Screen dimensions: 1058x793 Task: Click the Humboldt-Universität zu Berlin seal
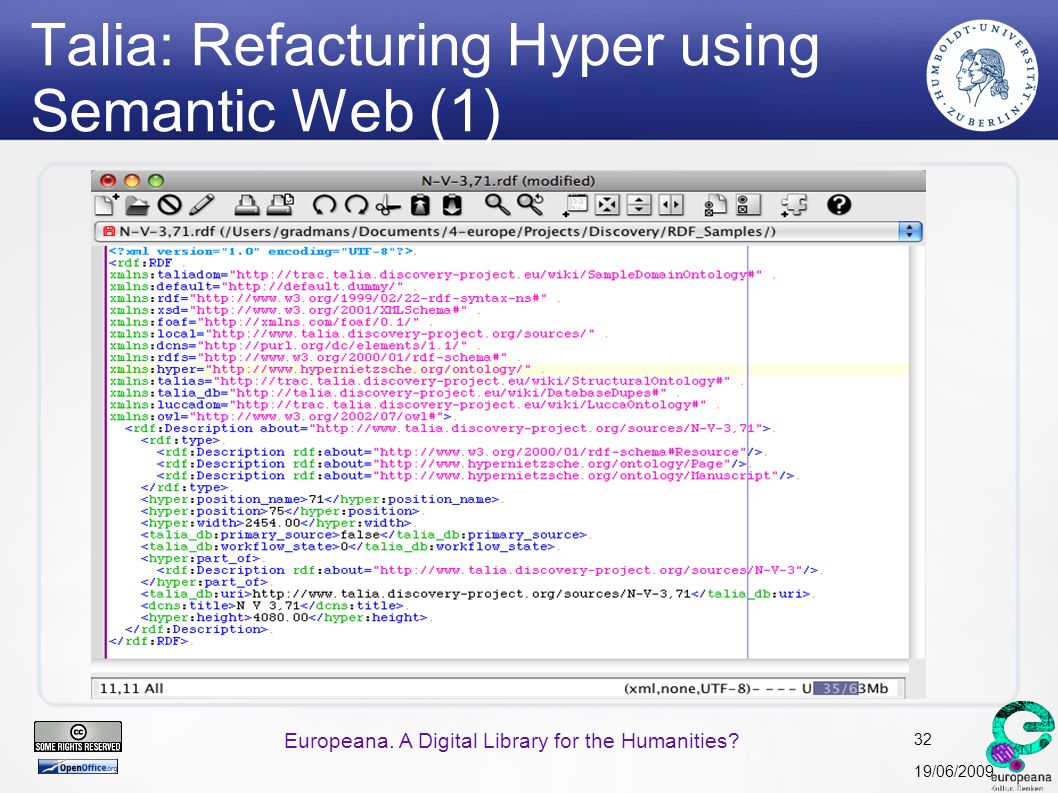[982, 76]
